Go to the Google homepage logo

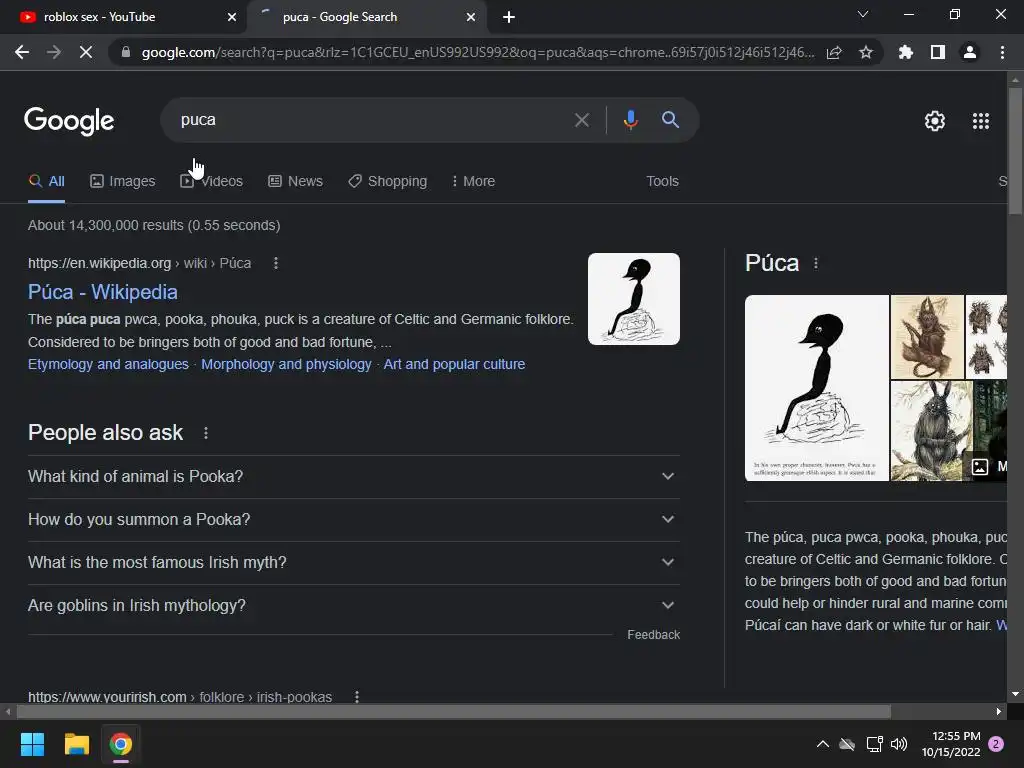click(69, 121)
